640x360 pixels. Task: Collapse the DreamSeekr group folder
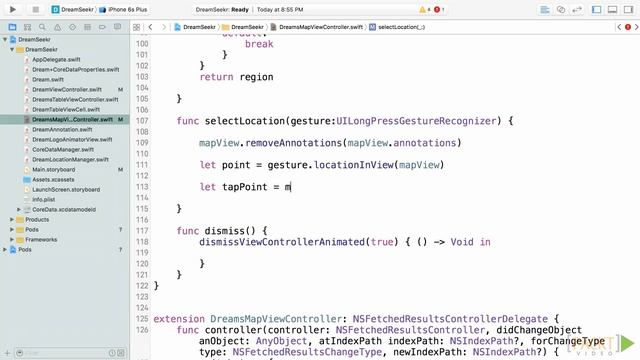point(12,49)
